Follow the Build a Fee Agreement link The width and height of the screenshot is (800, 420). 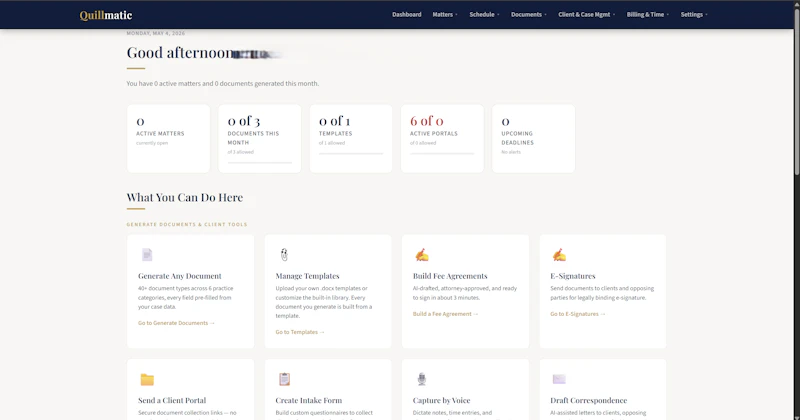[445, 314]
